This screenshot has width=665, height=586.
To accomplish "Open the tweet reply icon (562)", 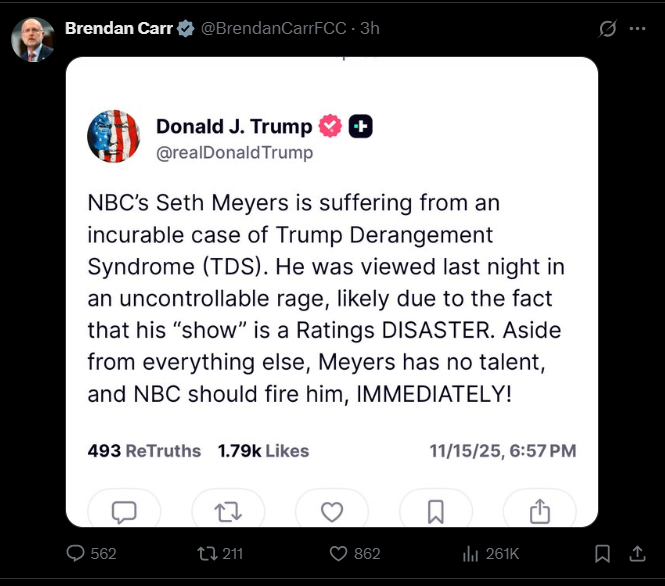I will click(77, 553).
